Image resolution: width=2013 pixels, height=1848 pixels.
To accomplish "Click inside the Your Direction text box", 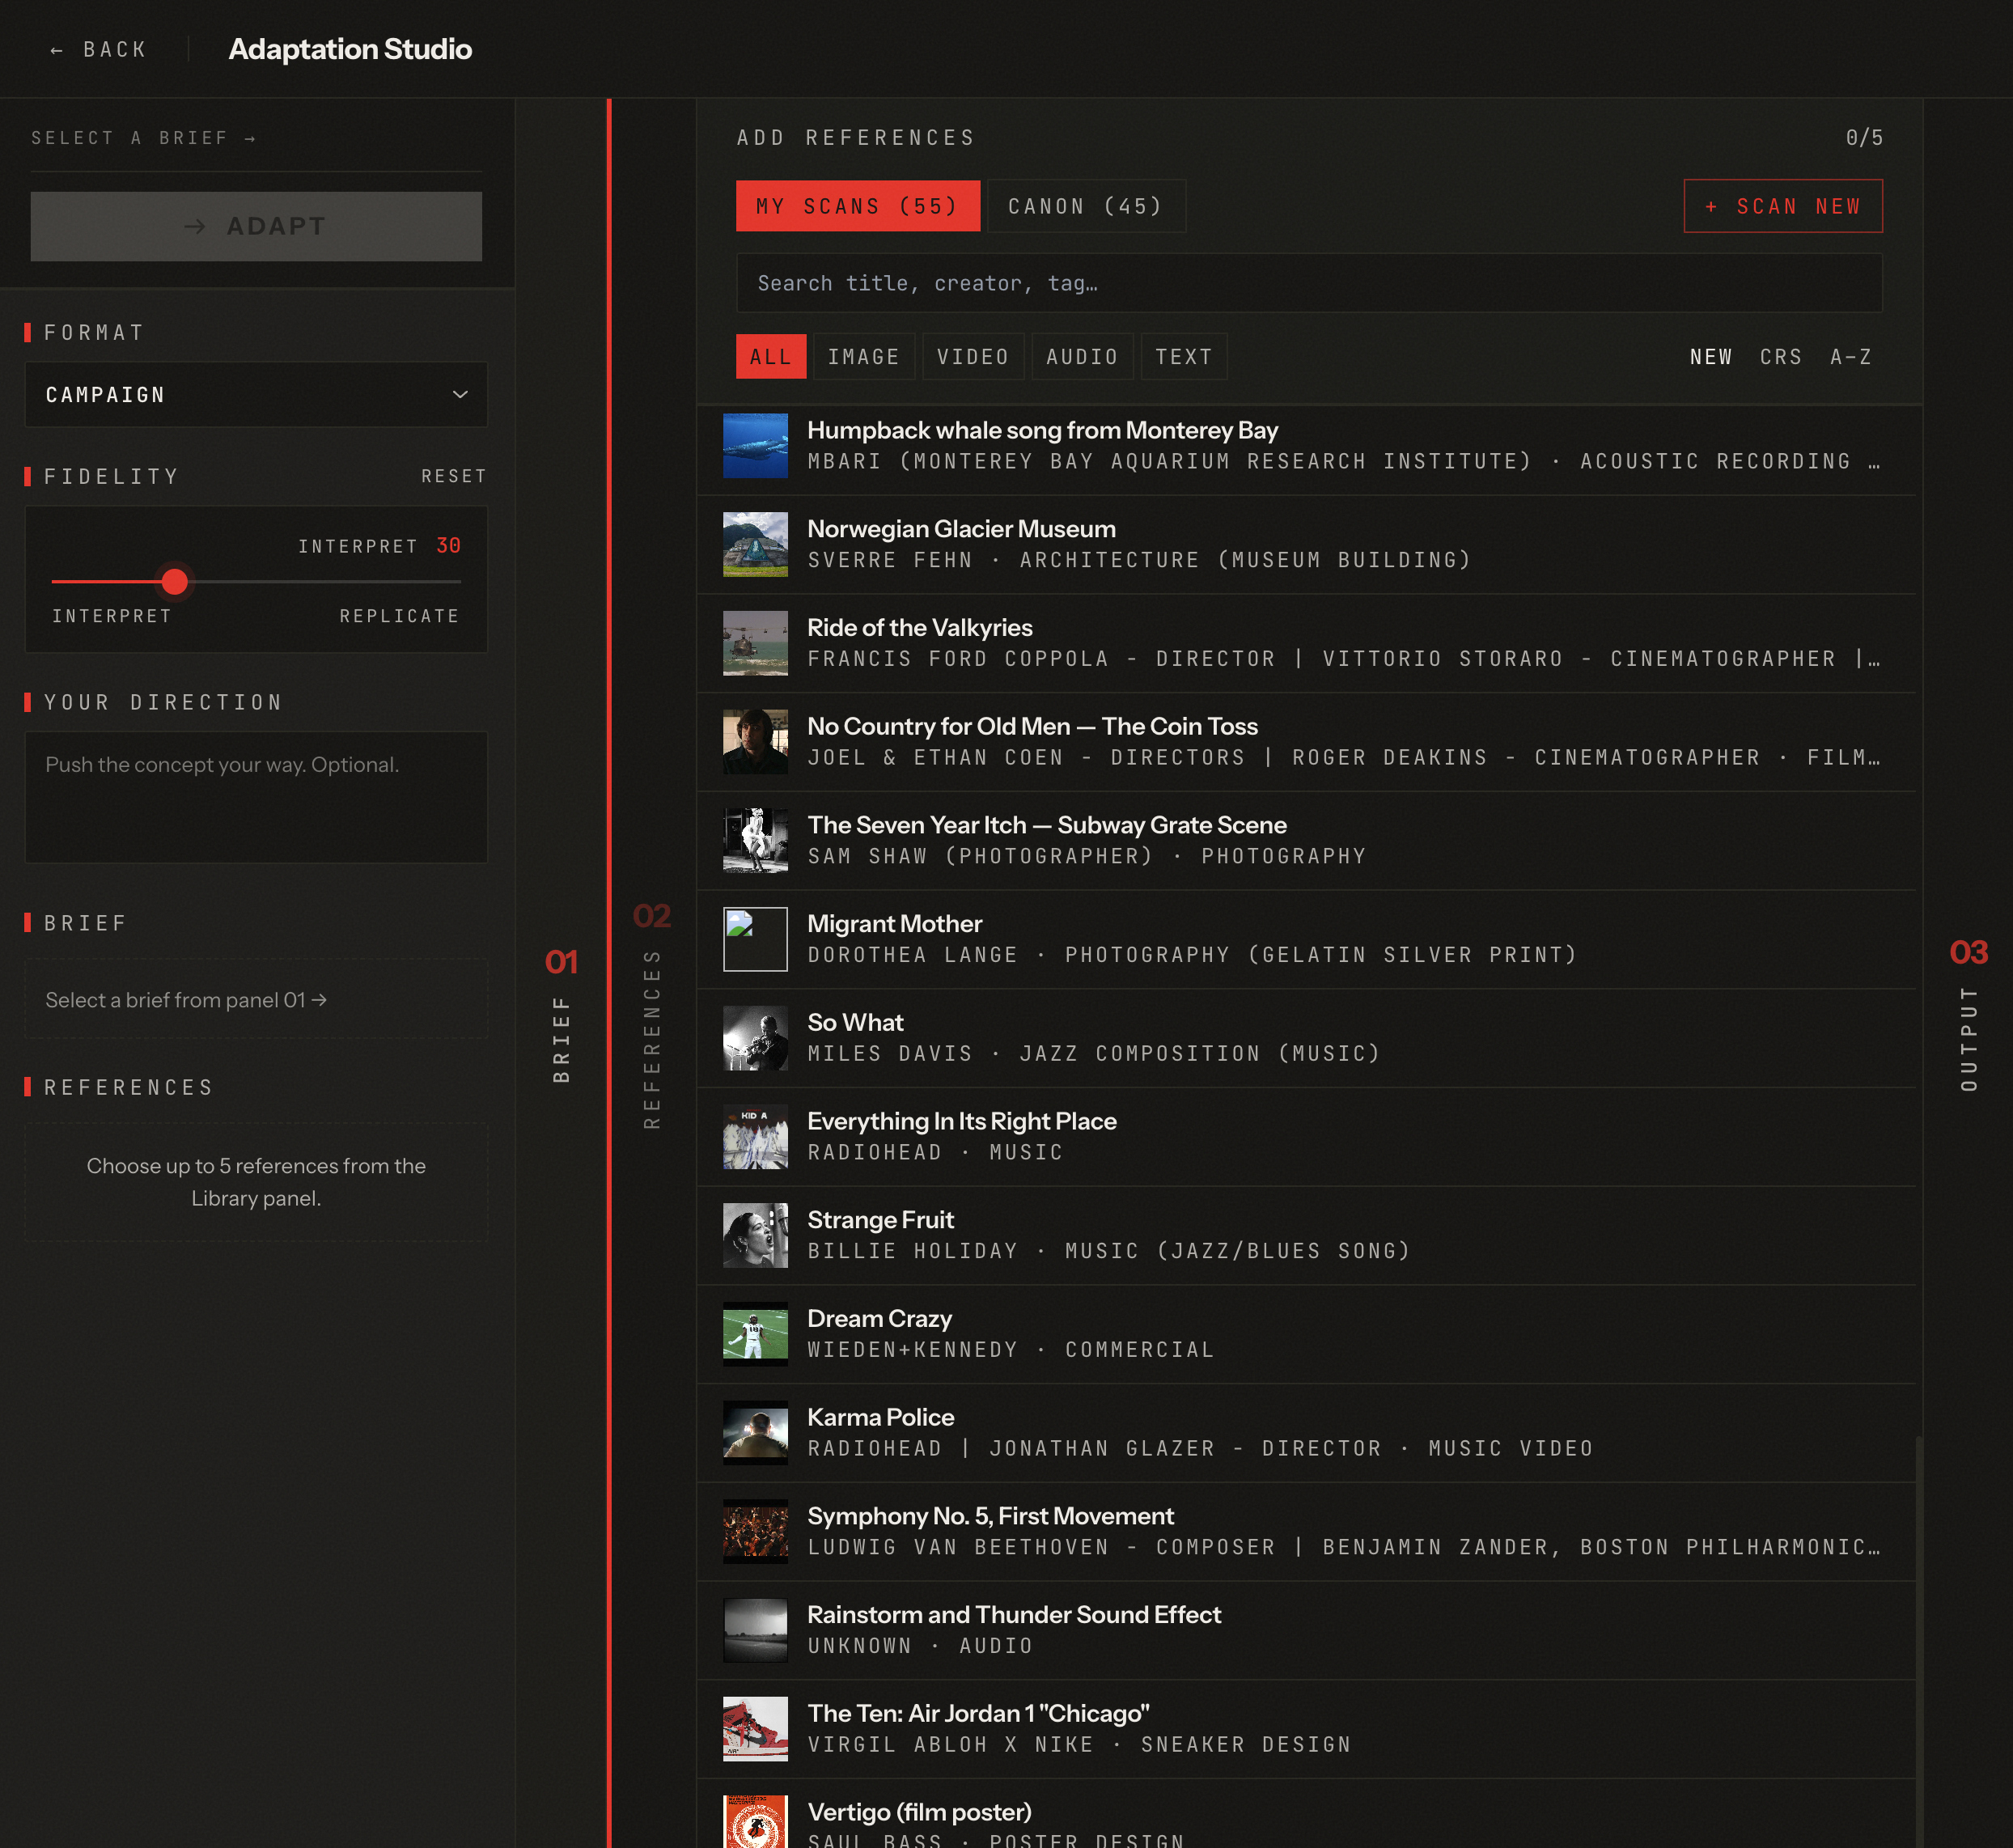I will click(256, 797).
